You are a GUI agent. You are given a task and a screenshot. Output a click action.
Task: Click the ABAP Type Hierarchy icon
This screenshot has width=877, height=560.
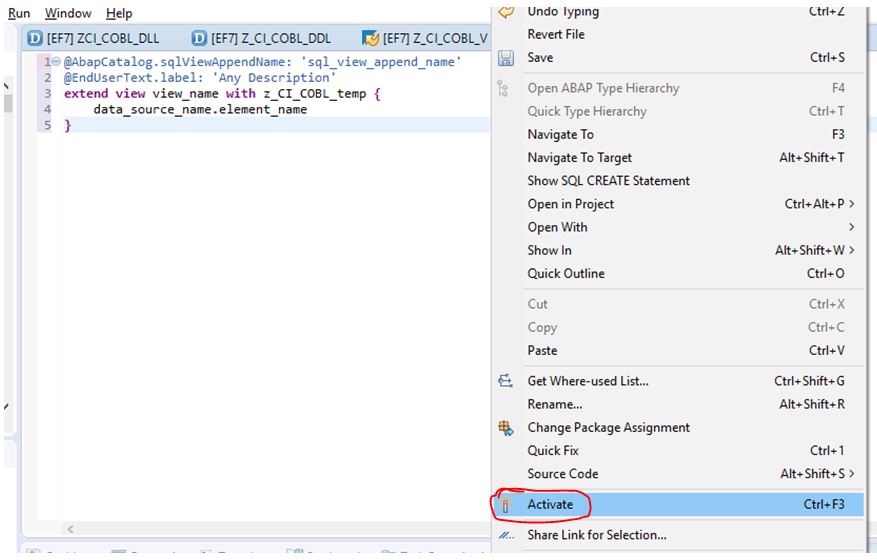pos(503,88)
